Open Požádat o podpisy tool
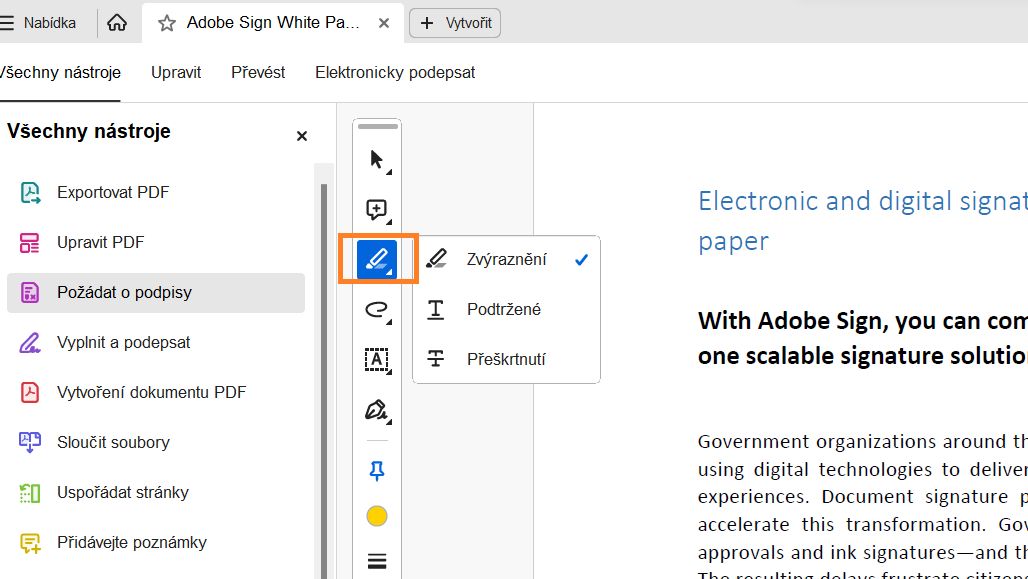 124,293
